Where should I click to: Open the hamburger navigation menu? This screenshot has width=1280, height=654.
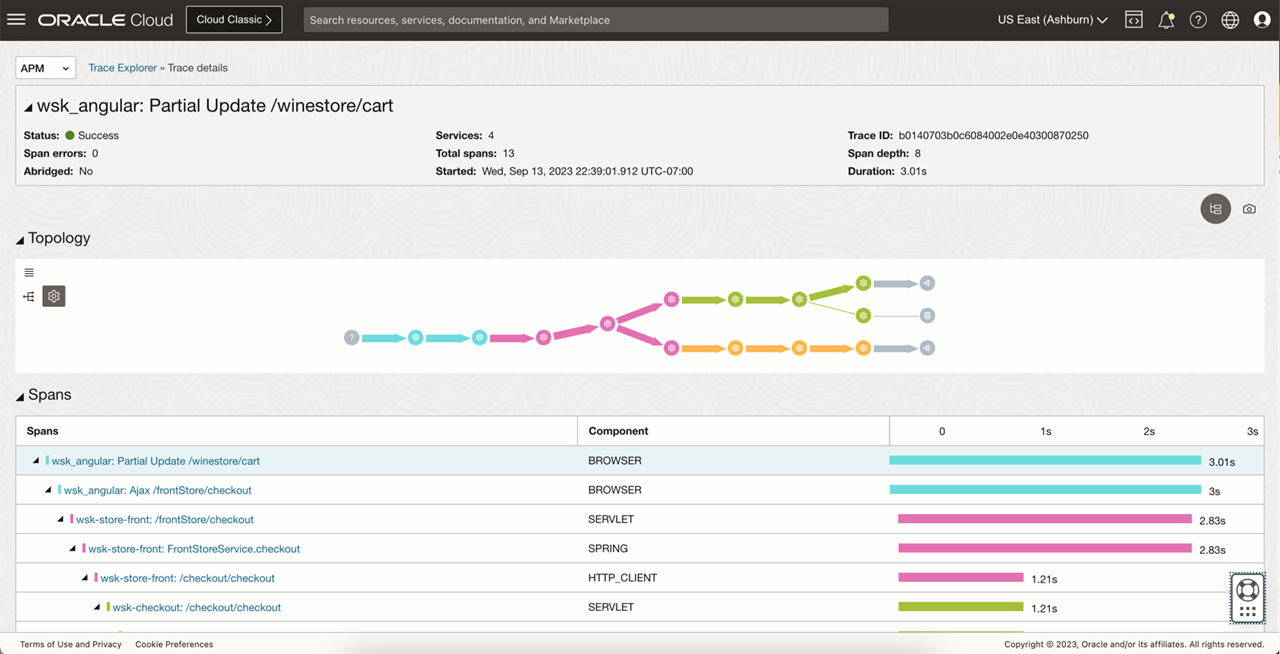click(x=16, y=19)
